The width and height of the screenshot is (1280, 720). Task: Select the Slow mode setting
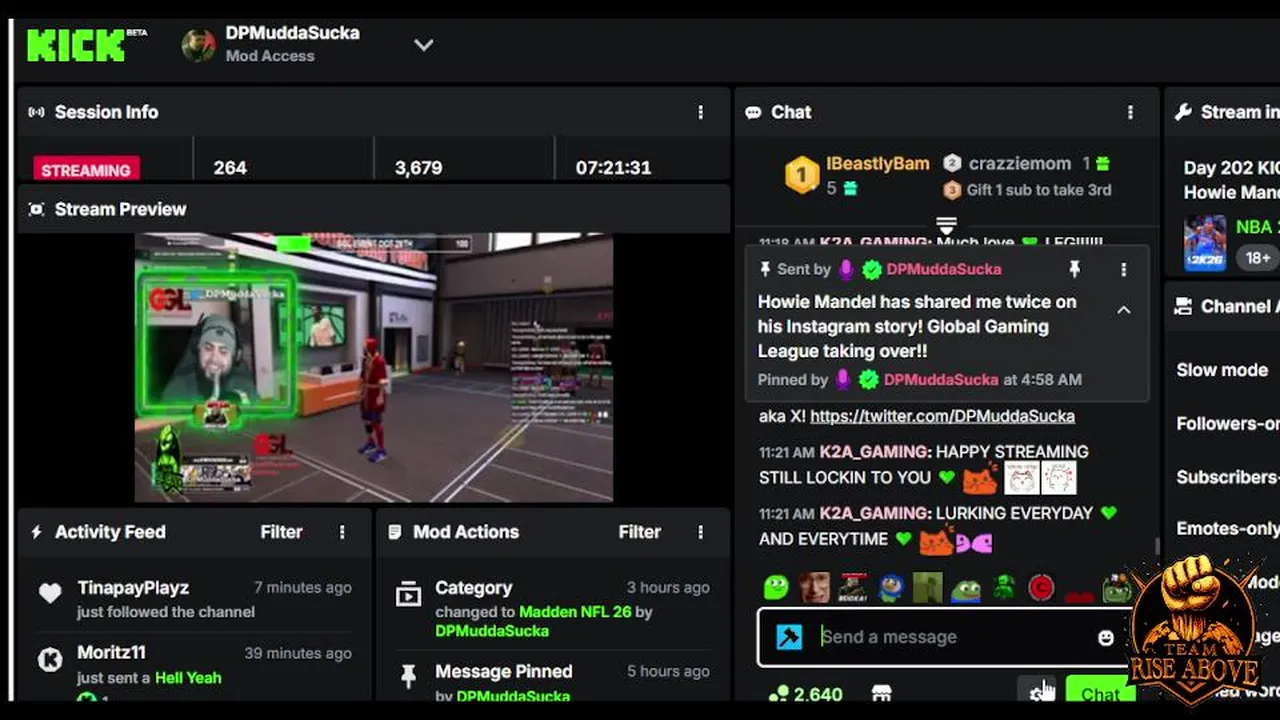click(1222, 370)
